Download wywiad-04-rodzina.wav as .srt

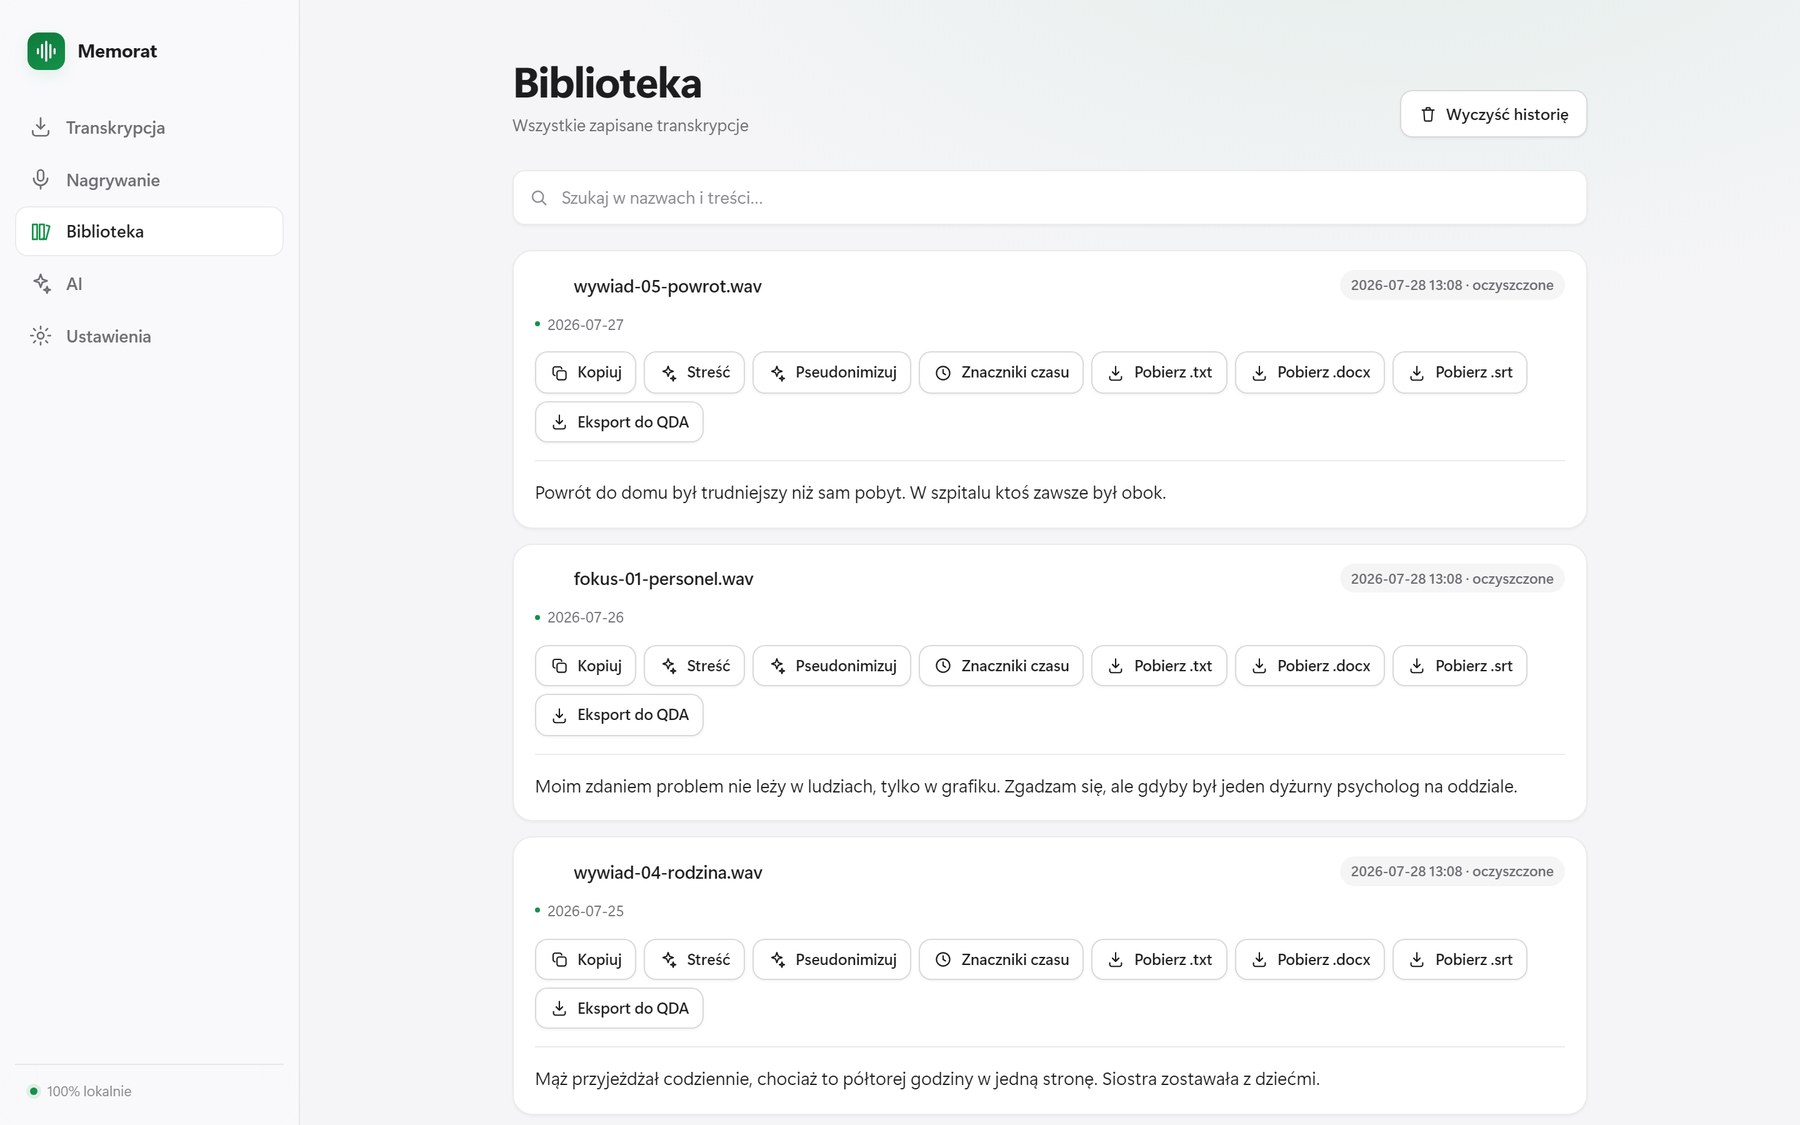1460,959
